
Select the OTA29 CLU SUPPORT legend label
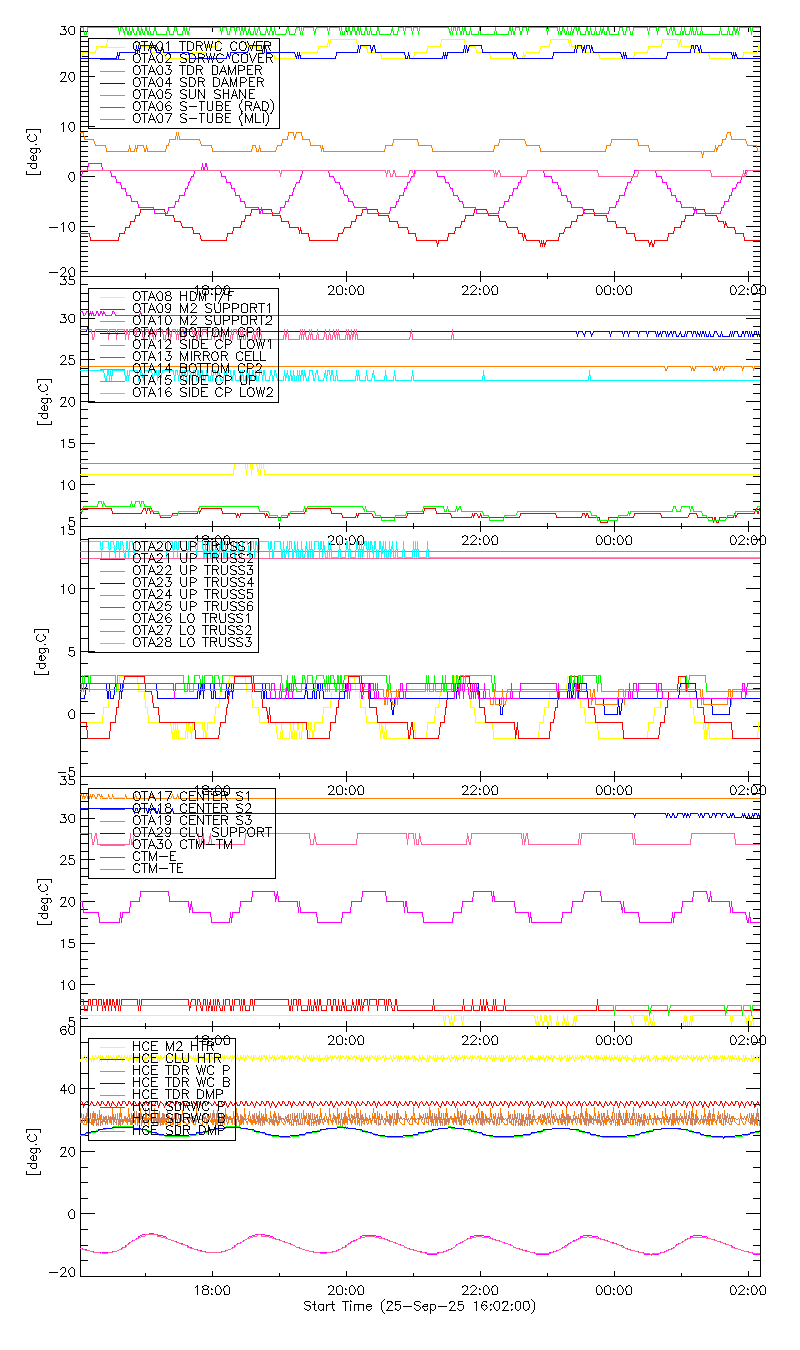201,832
